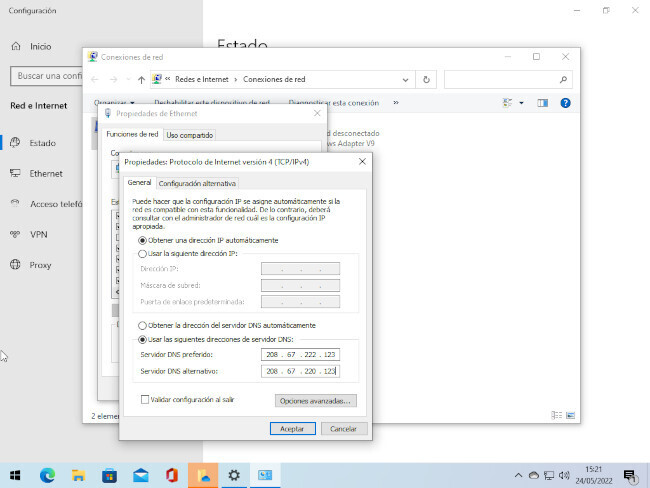The height and width of the screenshot is (488, 650).
Task: Click the 'Servidor DNS preferido' field
Action: coord(299,354)
